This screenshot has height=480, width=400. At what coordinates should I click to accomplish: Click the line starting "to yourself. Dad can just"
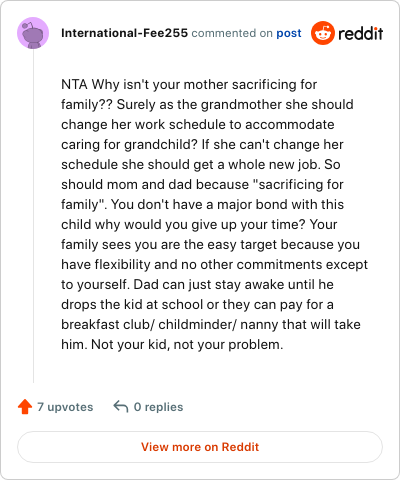(197, 285)
